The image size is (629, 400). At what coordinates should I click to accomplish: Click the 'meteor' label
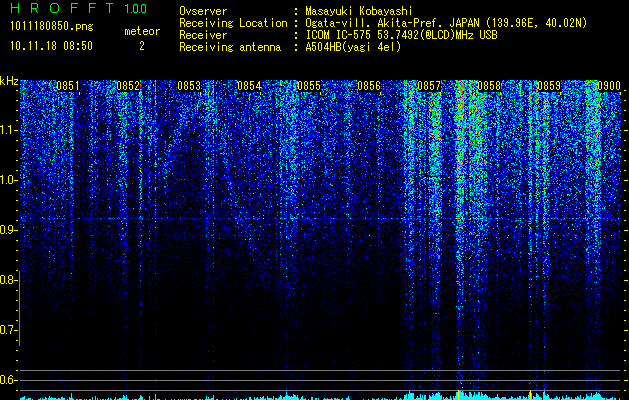pyautogui.click(x=142, y=31)
